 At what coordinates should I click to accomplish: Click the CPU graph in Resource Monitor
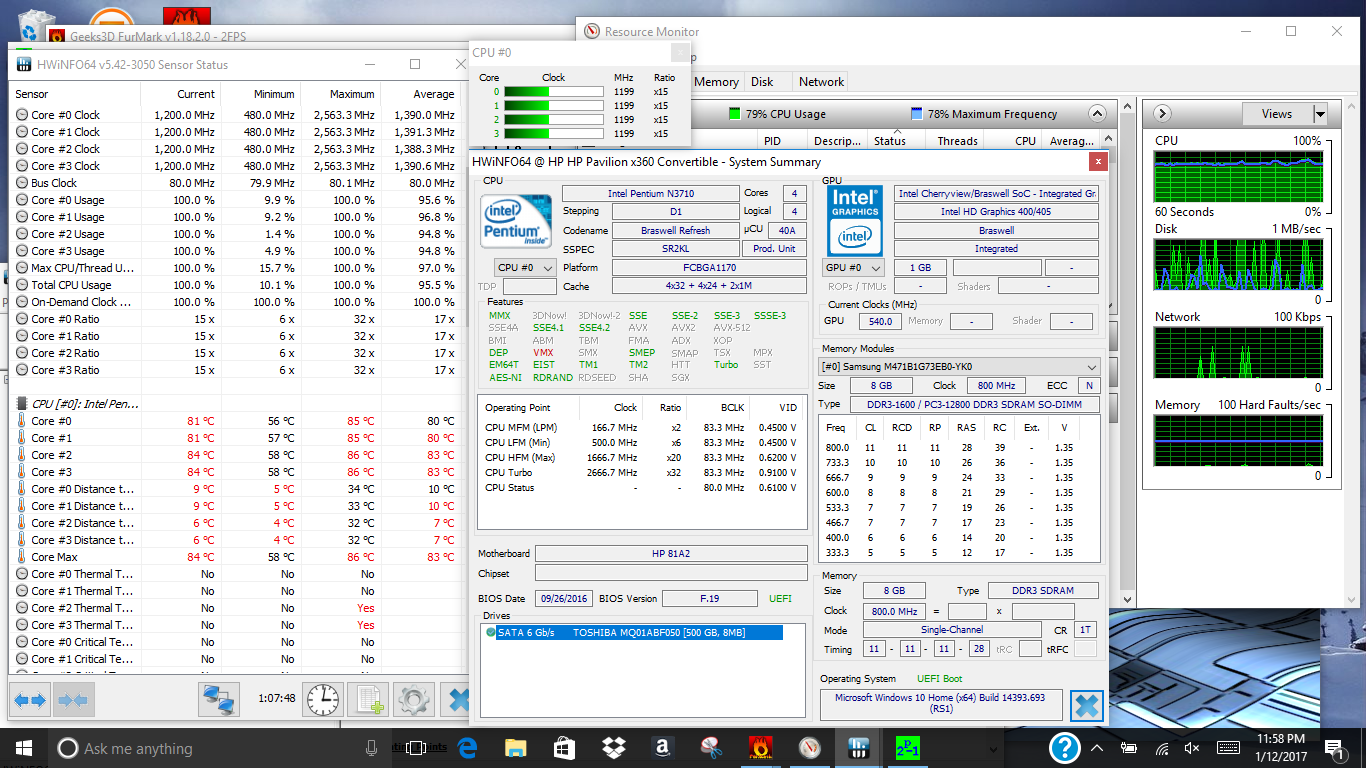coord(1237,176)
